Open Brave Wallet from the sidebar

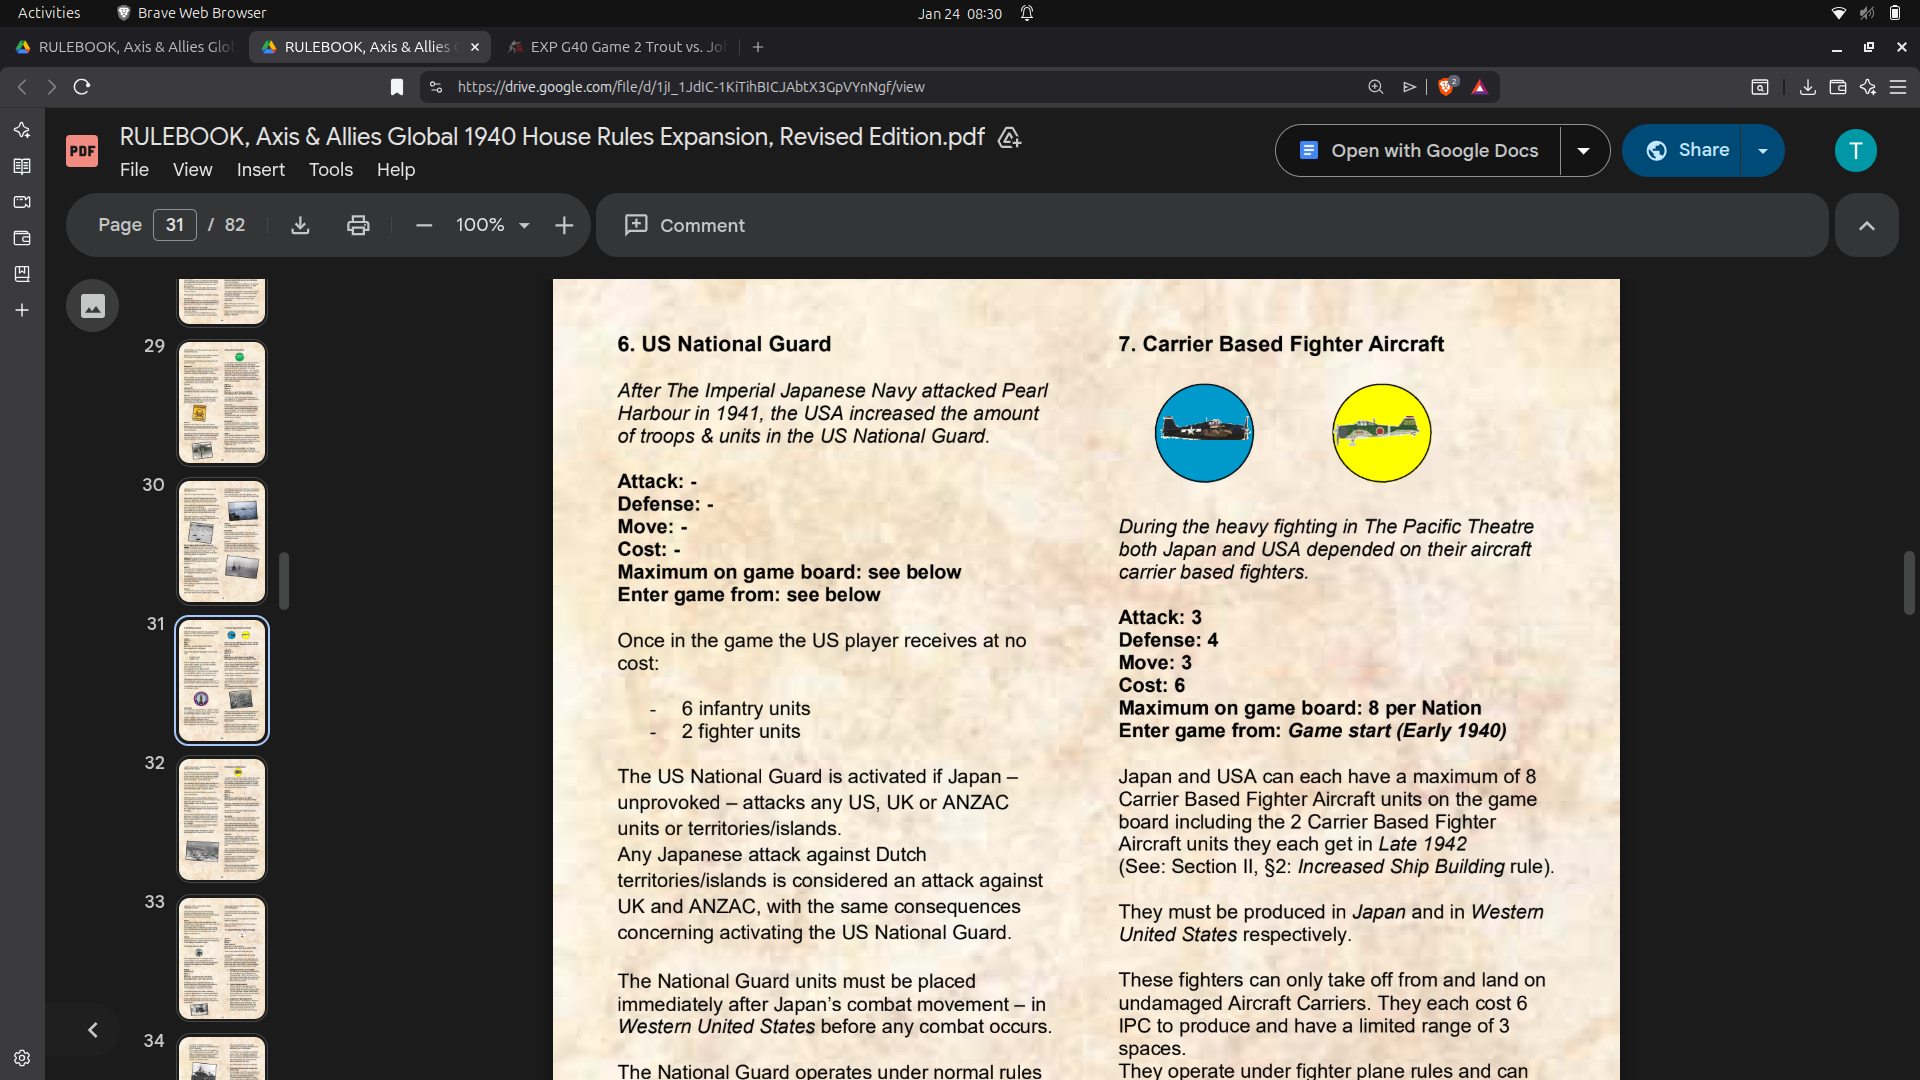click(22, 238)
